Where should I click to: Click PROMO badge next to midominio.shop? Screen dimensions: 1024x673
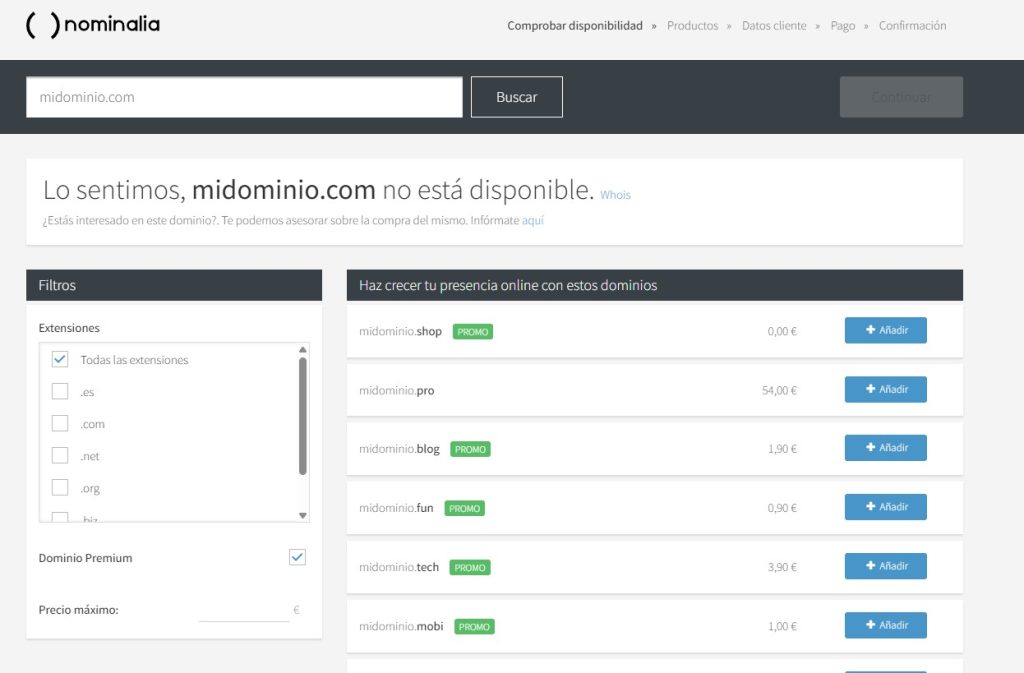tap(473, 331)
